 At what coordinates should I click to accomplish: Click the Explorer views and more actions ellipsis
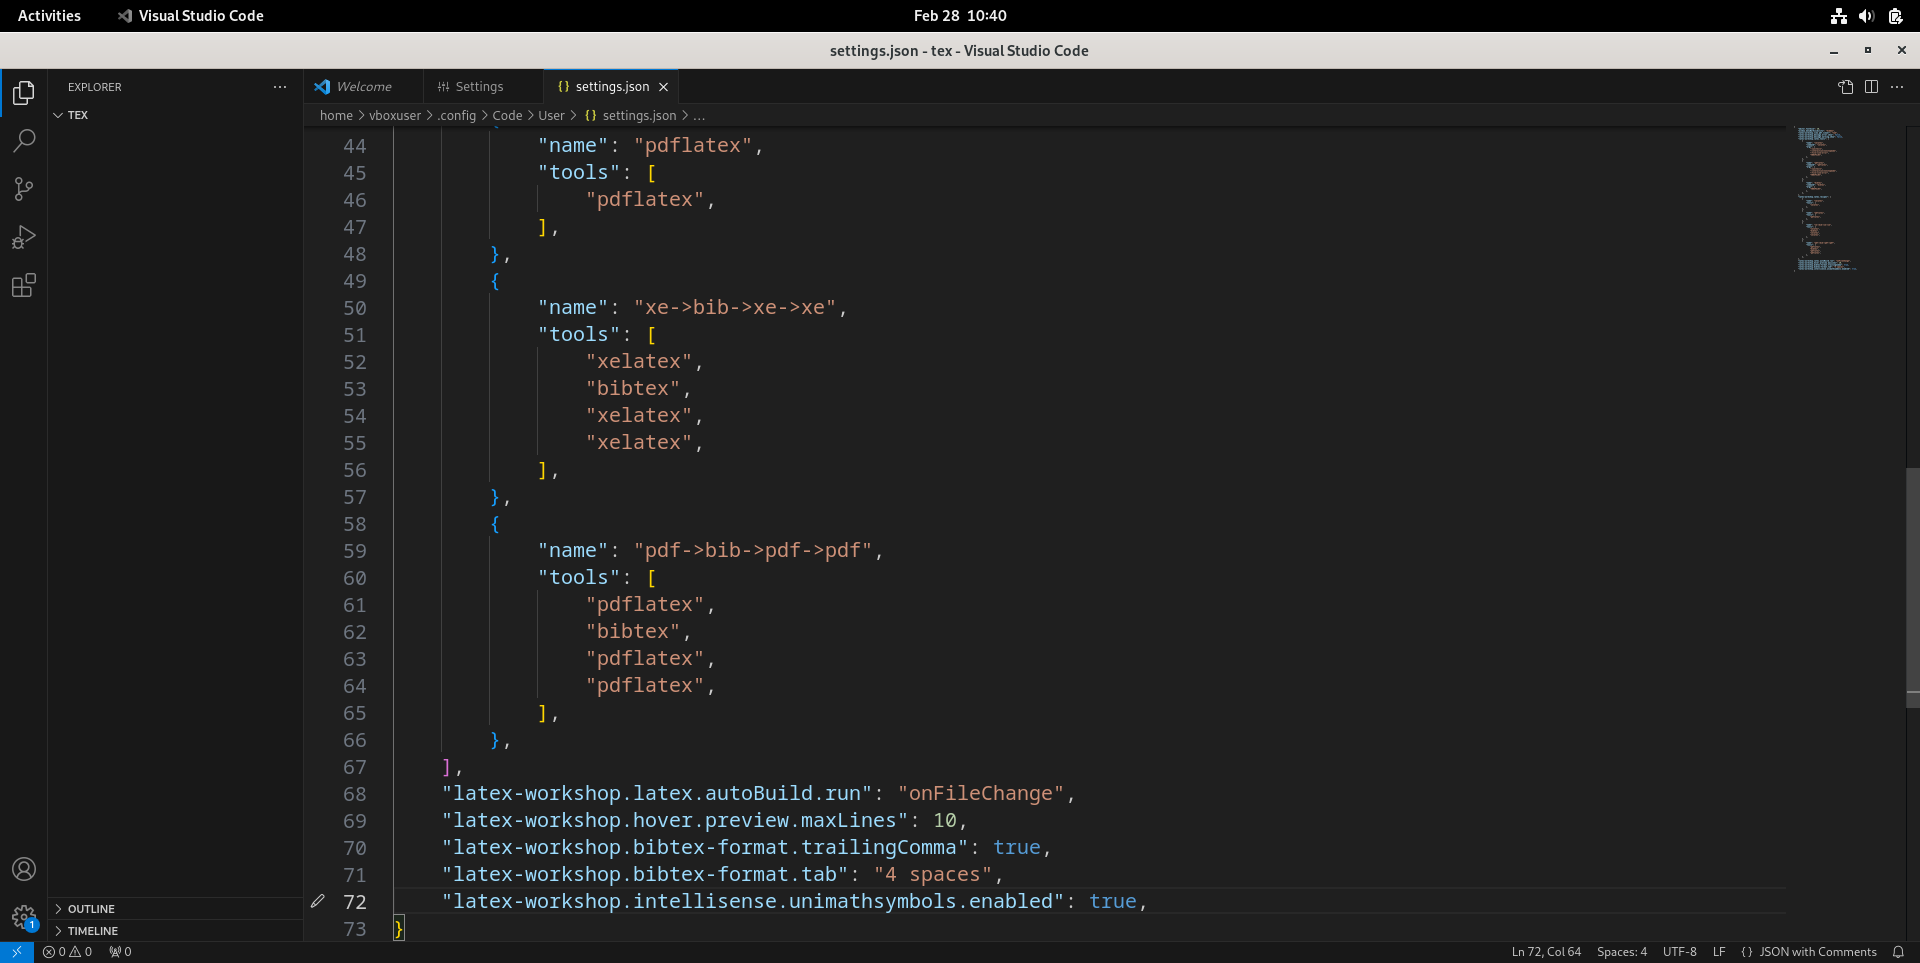(280, 87)
